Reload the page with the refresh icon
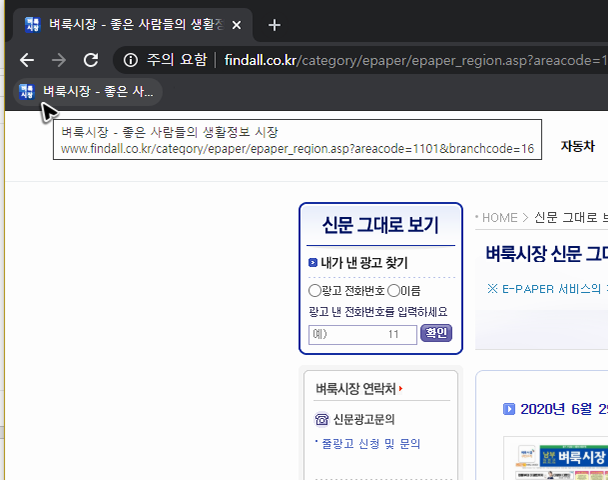Viewport: 608px width, 480px height. tap(91, 60)
